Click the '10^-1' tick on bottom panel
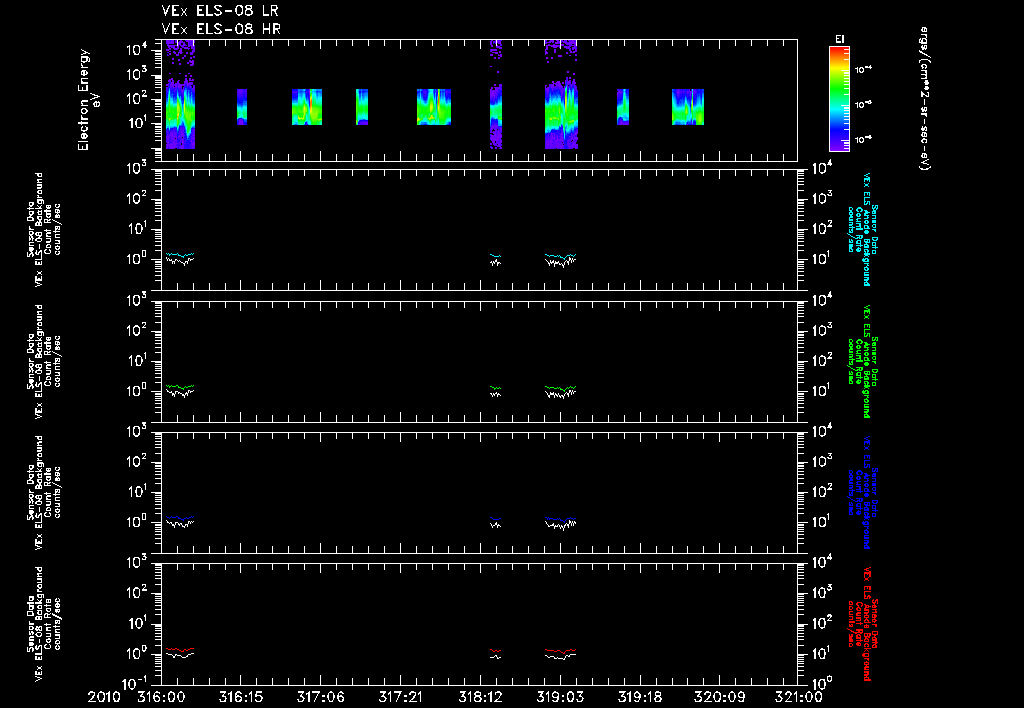The height and width of the screenshot is (708, 1024). 135,683
